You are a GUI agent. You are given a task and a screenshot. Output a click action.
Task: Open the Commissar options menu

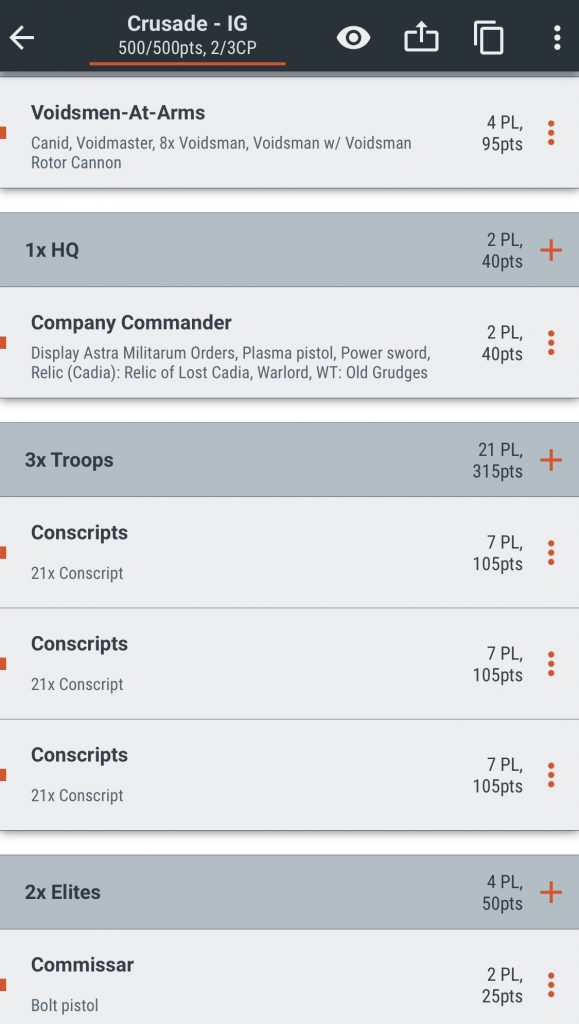tap(552, 984)
